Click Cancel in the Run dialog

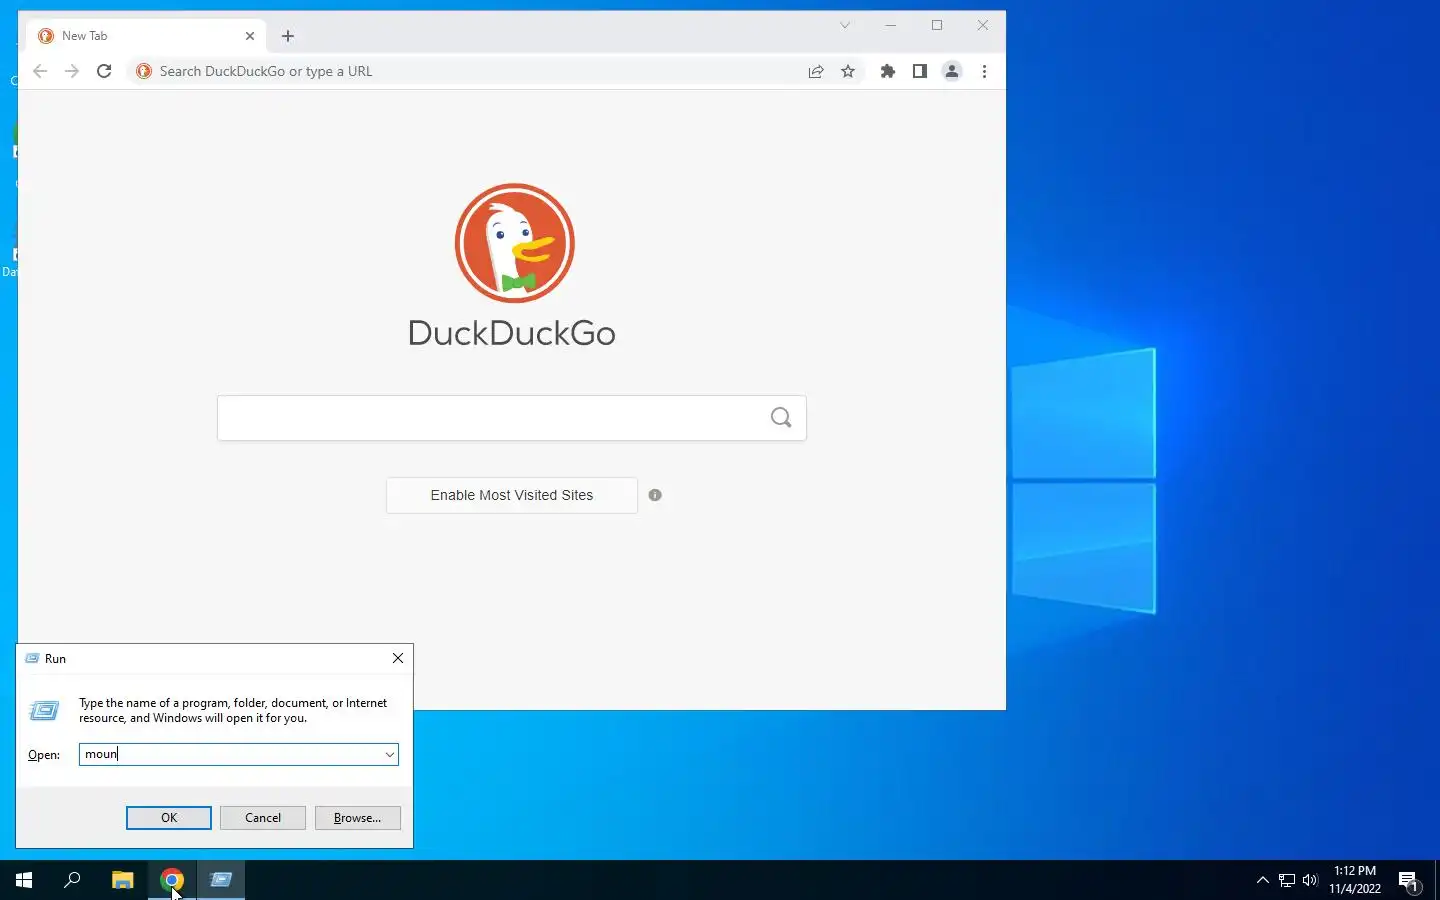click(263, 818)
